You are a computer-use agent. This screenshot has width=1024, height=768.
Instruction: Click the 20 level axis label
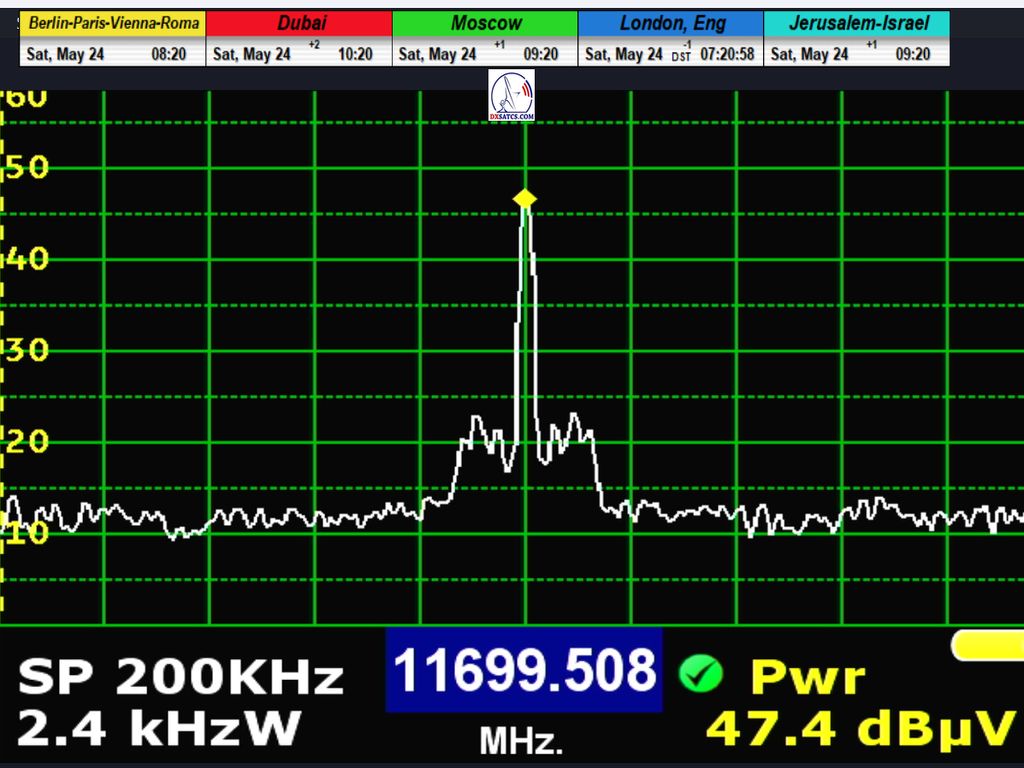(26, 441)
